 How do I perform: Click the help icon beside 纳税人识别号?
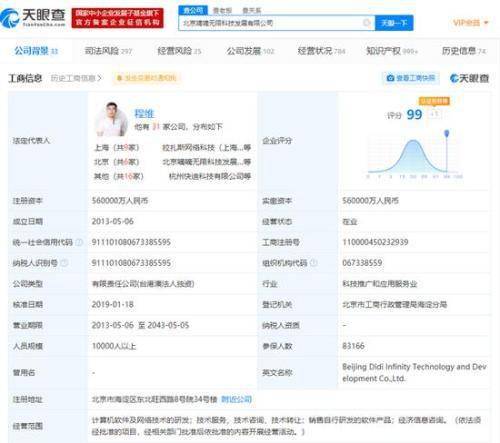(x=65, y=263)
